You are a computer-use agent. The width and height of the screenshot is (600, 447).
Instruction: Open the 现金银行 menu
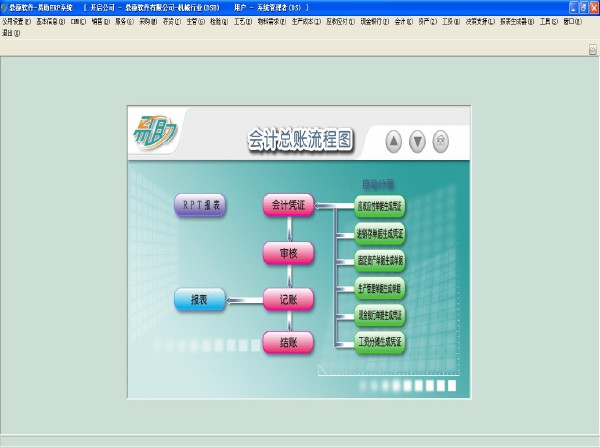pos(375,21)
